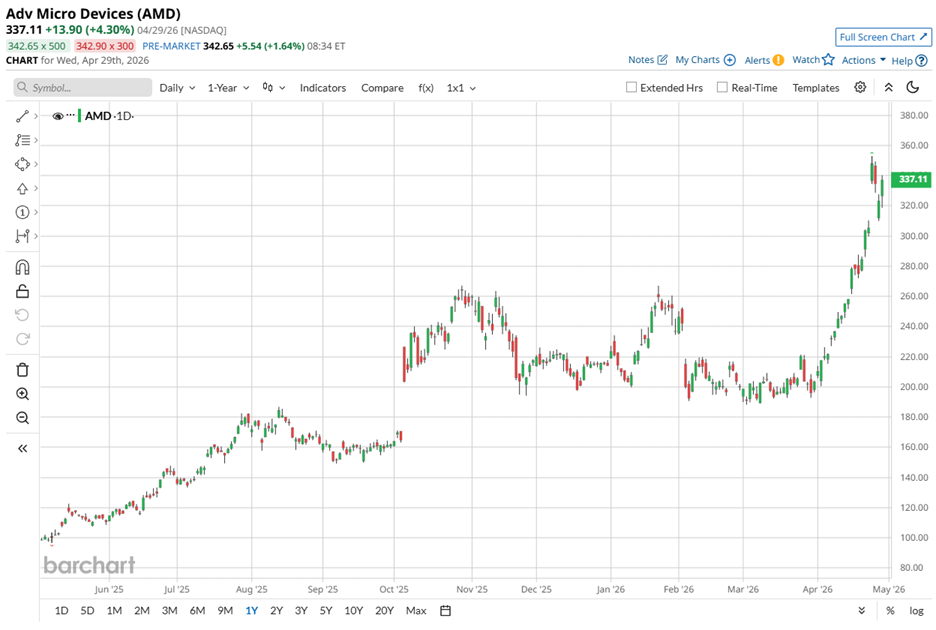Click the lock drawings icon
Screen dimensions: 936x630
[22, 291]
